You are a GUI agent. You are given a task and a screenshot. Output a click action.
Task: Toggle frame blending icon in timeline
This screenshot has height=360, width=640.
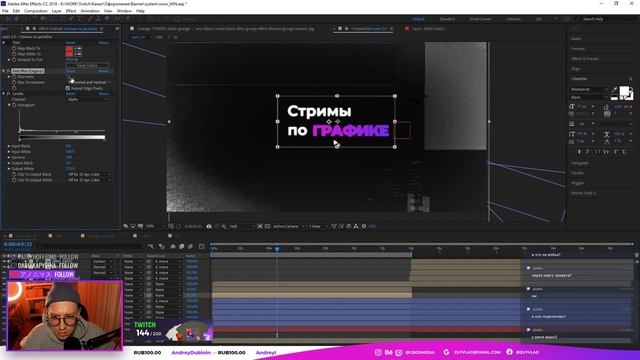(x=182, y=246)
